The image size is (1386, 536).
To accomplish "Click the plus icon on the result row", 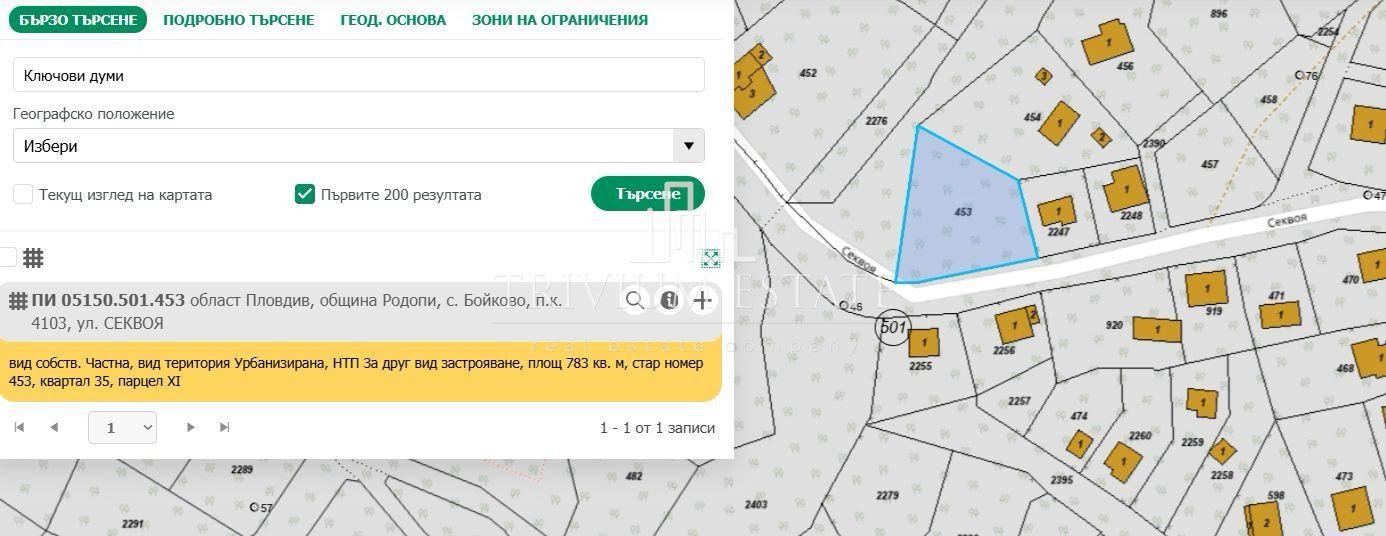I will (703, 300).
